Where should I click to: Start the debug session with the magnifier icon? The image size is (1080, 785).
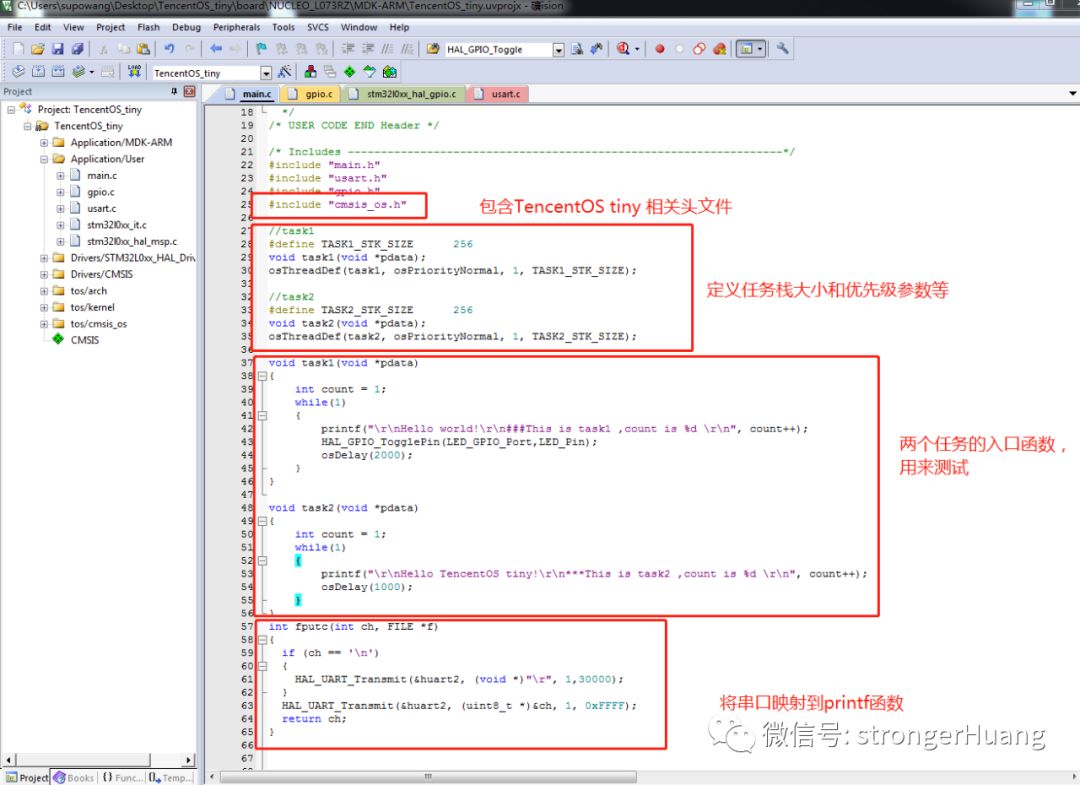[623, 49]
